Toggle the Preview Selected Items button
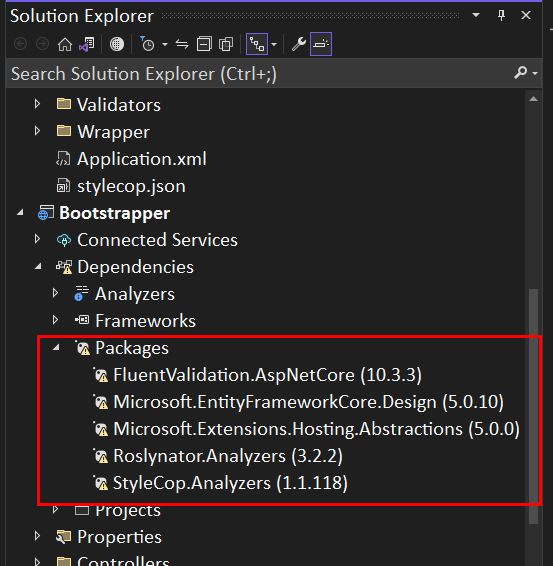This screenshot has width=553, height=566. tap(321, 44)
